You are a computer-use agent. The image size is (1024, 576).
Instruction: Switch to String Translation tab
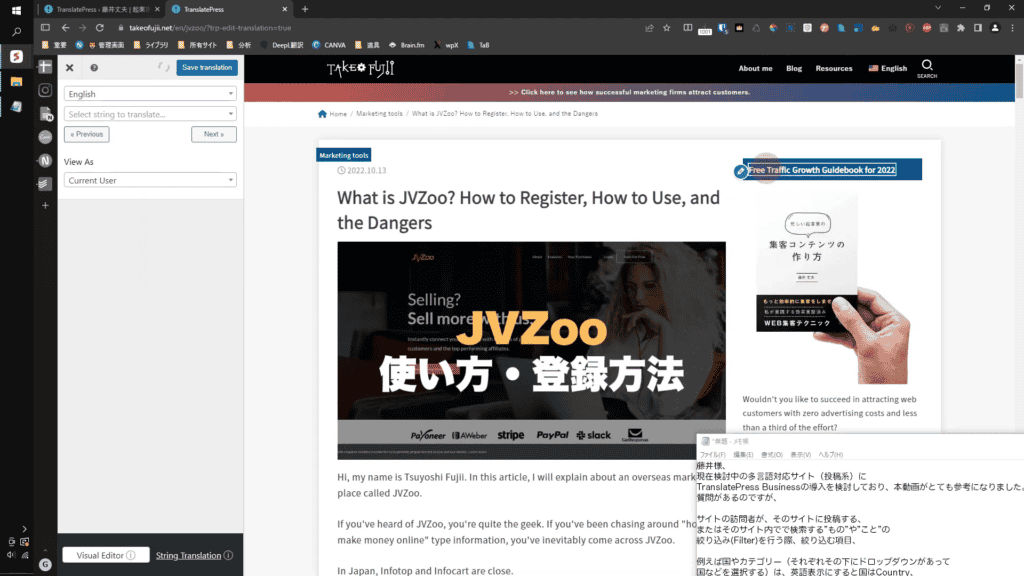pyautogui.click(x=188, y=555)
